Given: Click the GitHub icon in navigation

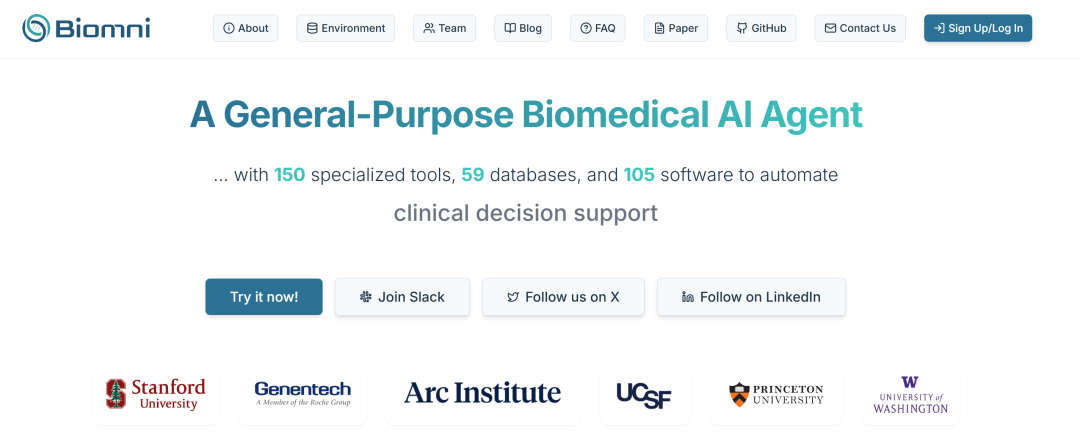Looking at the screenshot, I should (x=743, y=28).
